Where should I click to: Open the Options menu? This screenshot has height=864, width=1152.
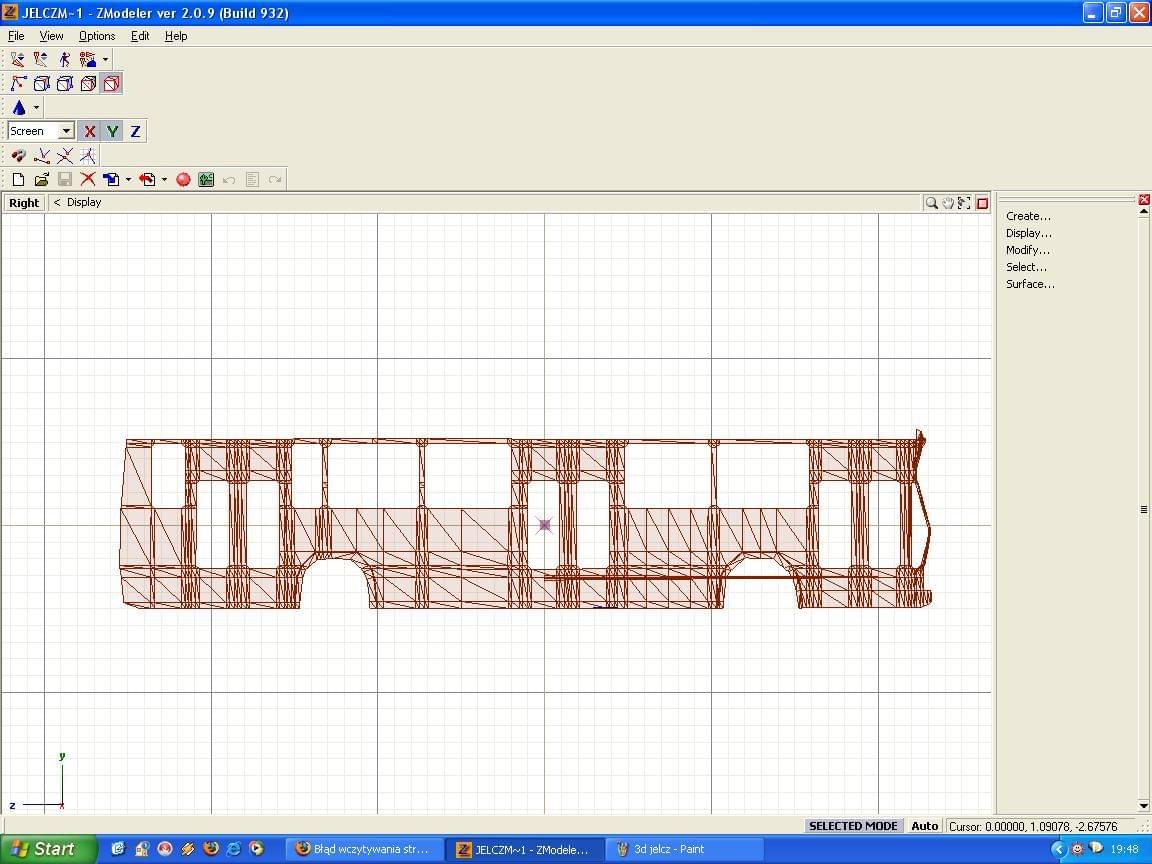click(x=97, y=36)
